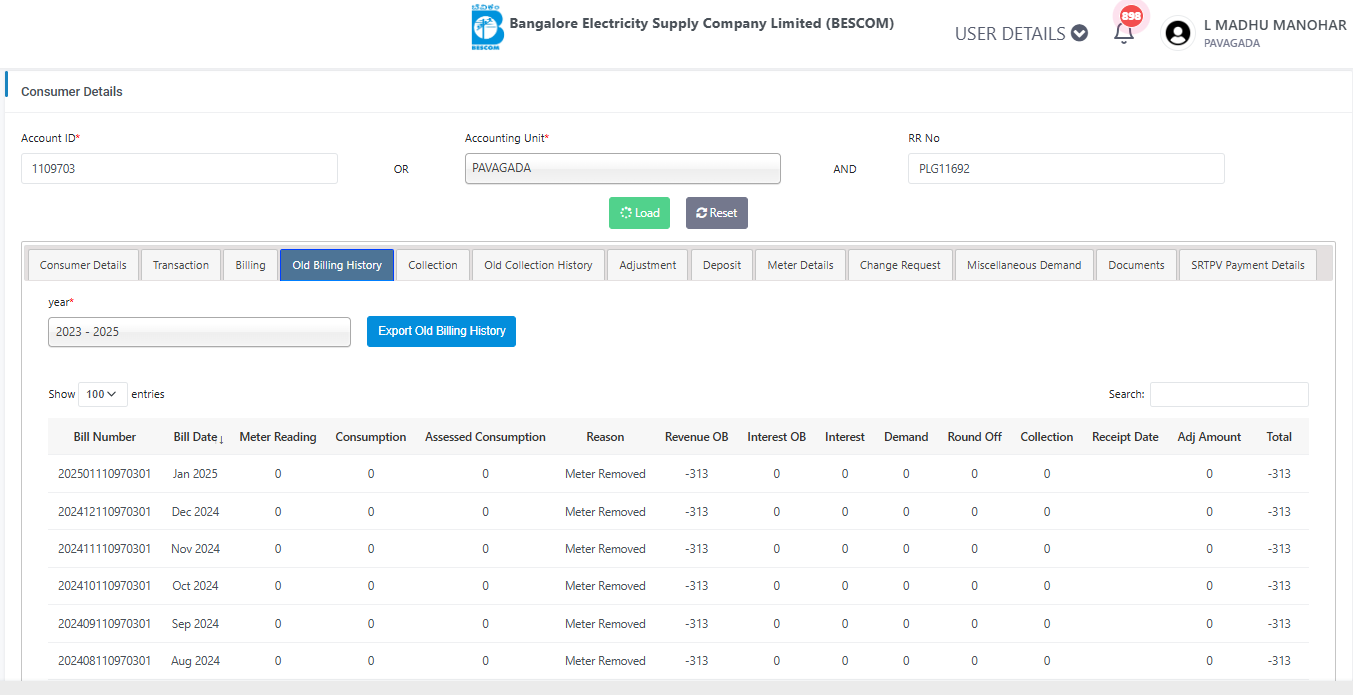This screenshot has width=1353, height=695.
Task: Focus the RR No input field
Action: click(x=1065, y=168)
